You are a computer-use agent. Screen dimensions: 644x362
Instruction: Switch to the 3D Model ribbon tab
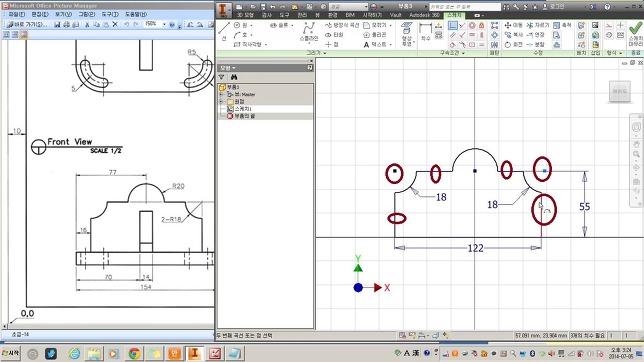coord(245,15)
